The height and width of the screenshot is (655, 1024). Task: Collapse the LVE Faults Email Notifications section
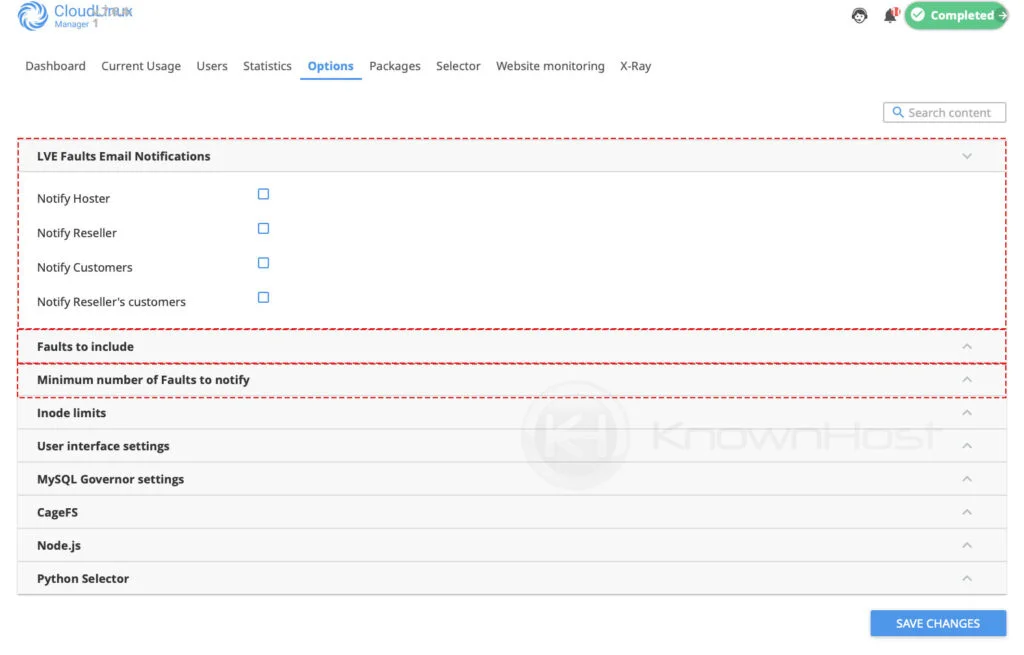click(x=966, y=156)
